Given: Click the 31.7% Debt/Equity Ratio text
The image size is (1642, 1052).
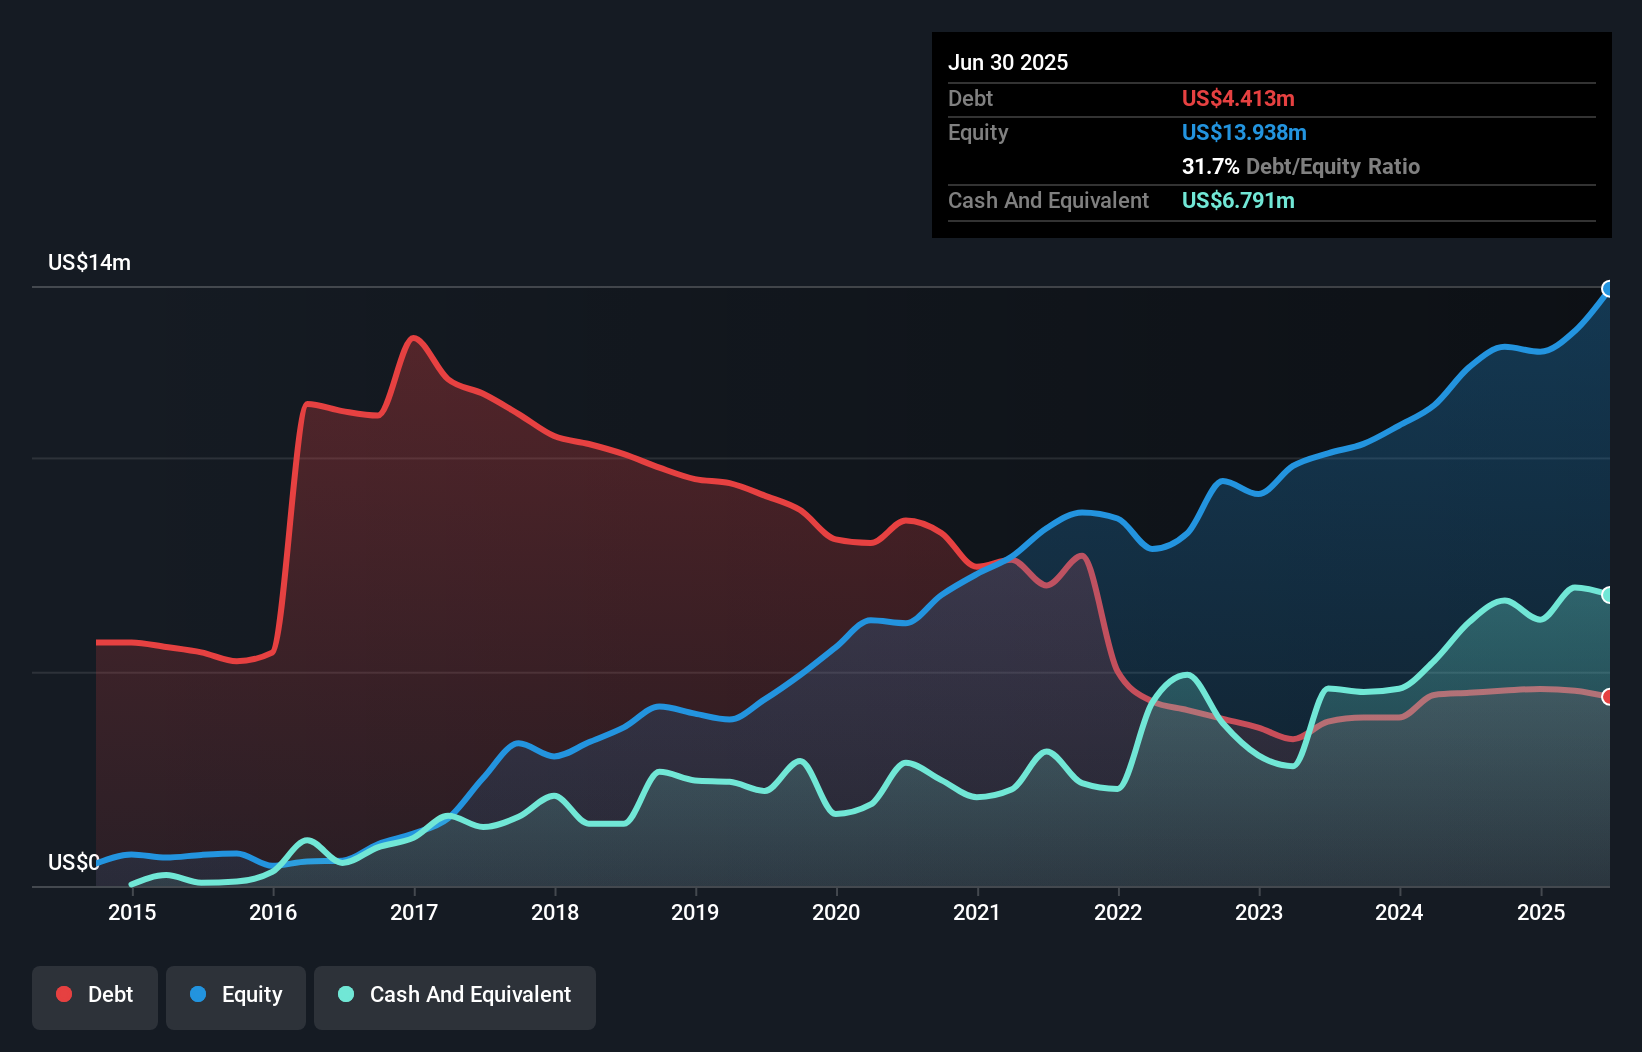Looking at the screenshot, I should click(1301, 166).
